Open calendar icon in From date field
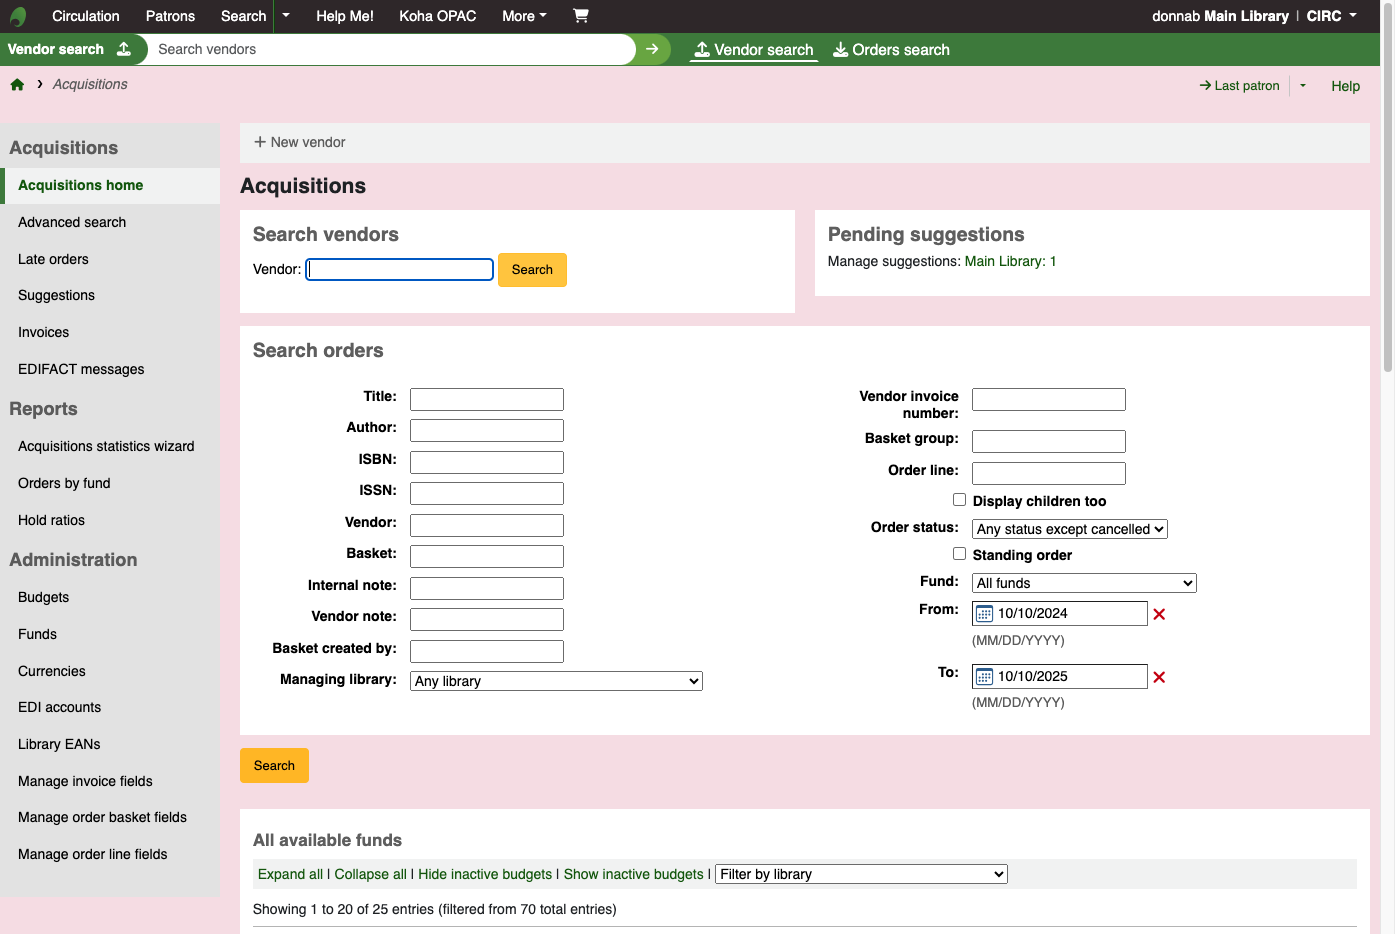 pyautogui.click(x=984, y=614)
